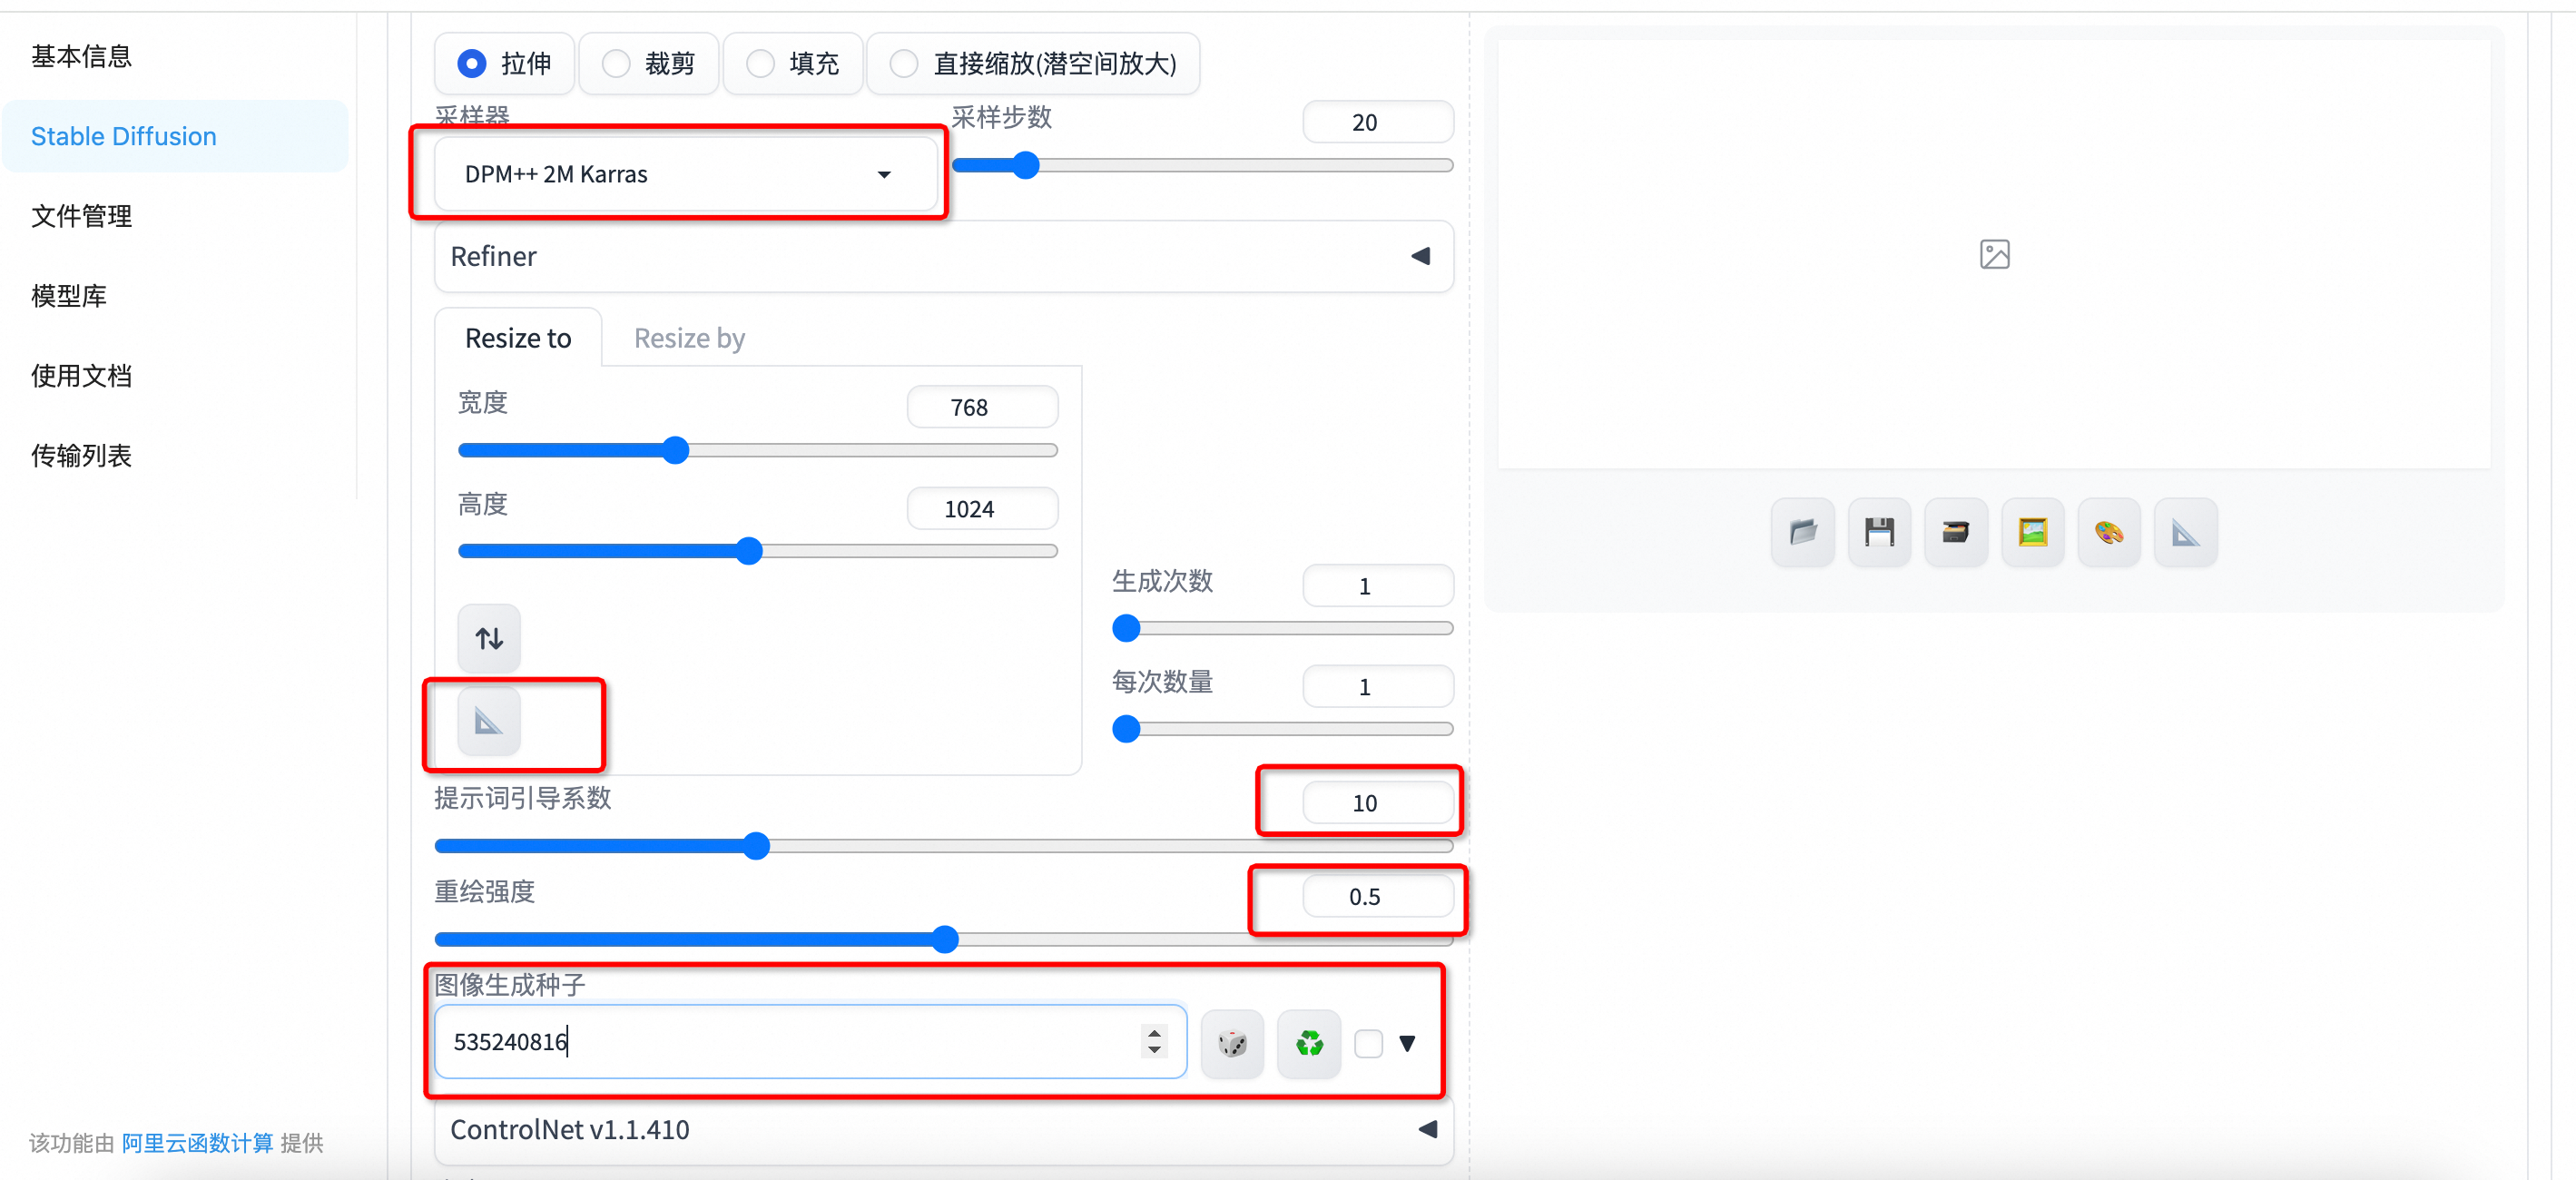Viewport: 2576px width, 1180px height.
Task: Tick the extra seed checkbox
Action: pyautogui.click(x=1368, y=1044)
